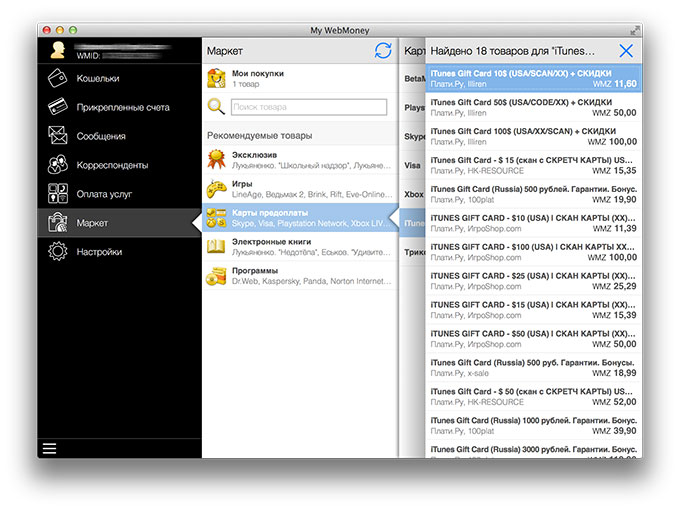Select the Прикрепленные счета card icon
Viewport: 680px width, 510px height.
[57, 107]
